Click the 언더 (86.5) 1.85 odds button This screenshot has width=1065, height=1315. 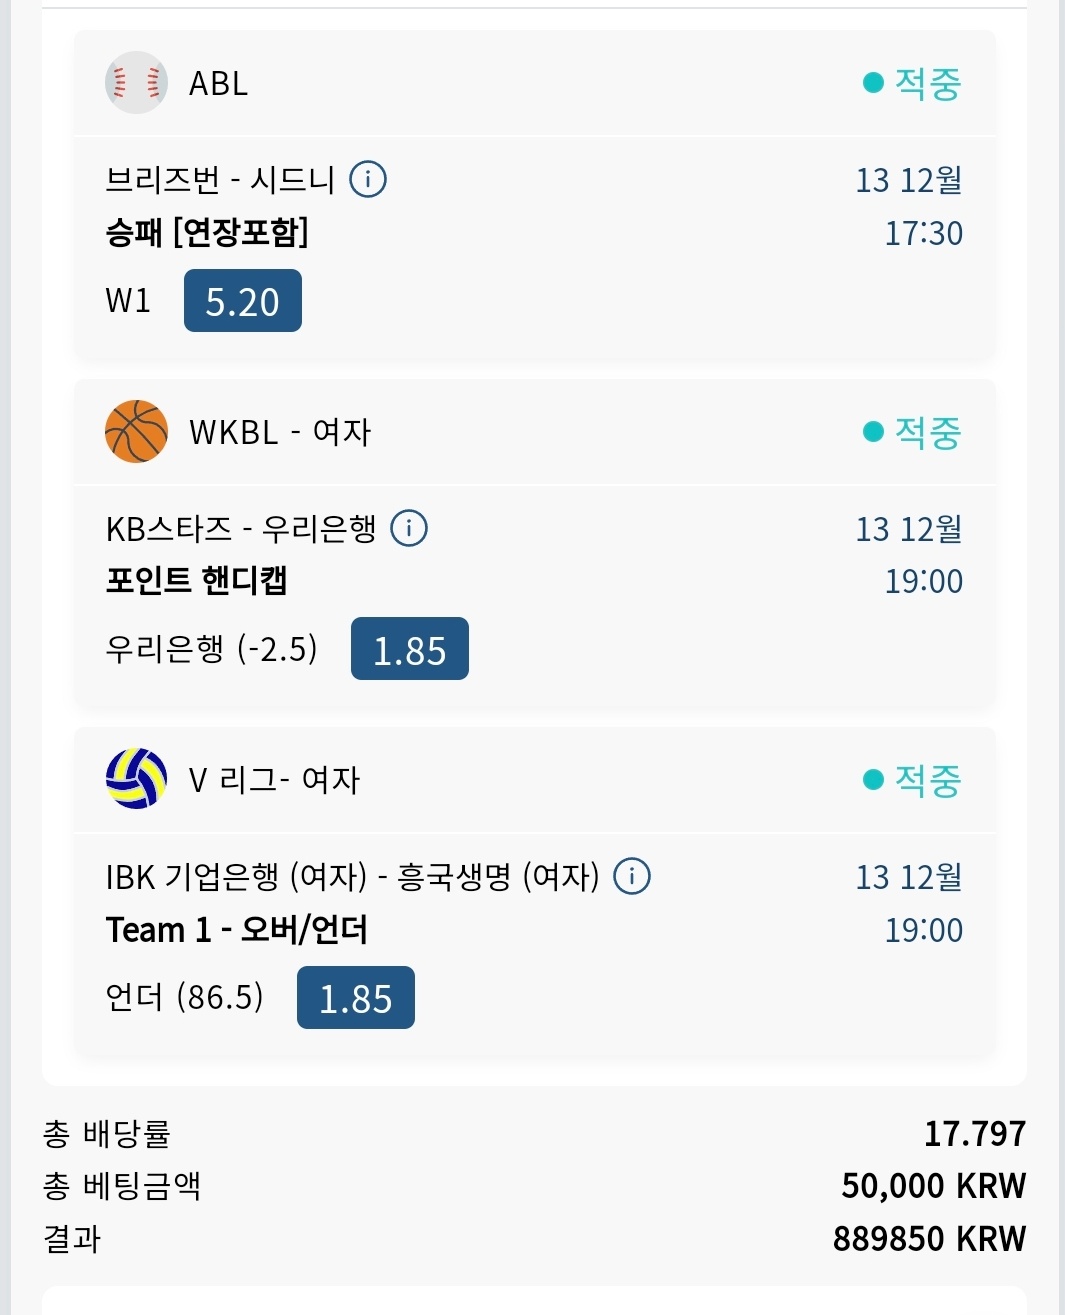point(356,998)
